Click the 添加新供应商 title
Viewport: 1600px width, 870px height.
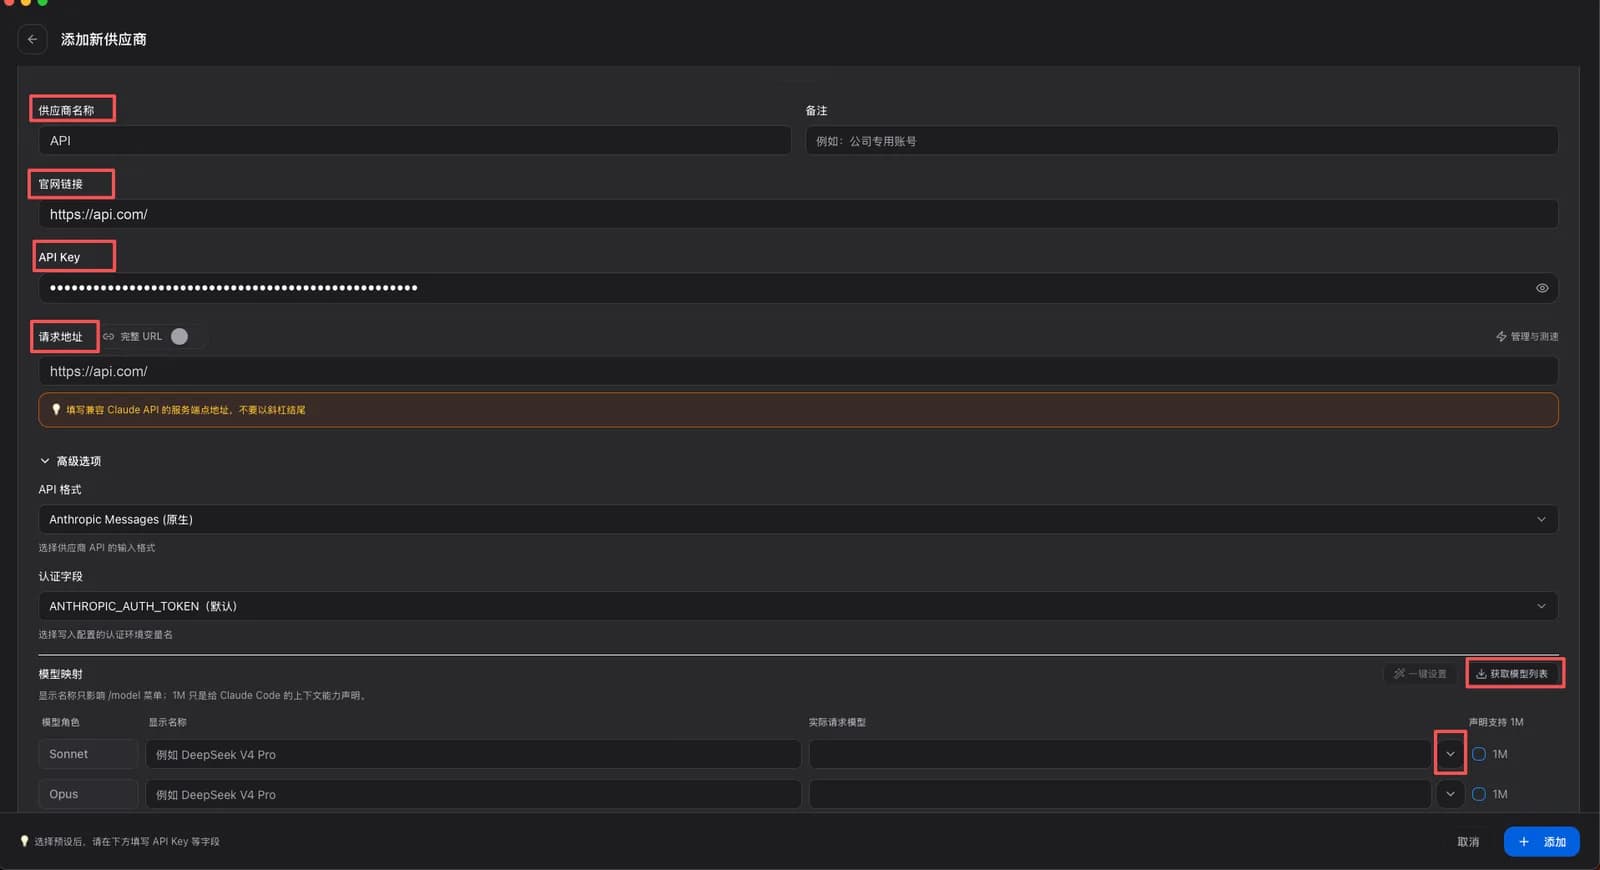(x=104, y=39)
